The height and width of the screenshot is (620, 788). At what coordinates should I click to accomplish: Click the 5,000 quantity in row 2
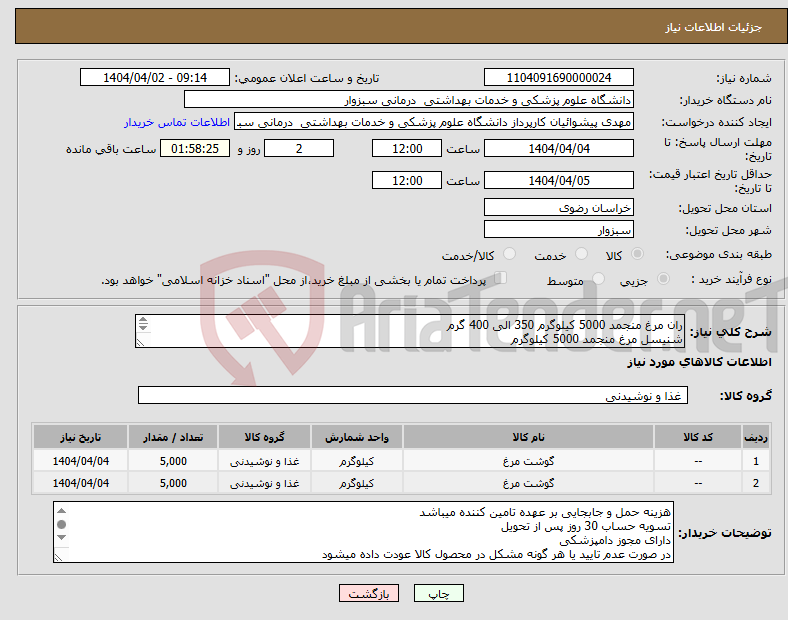point(173,483)
